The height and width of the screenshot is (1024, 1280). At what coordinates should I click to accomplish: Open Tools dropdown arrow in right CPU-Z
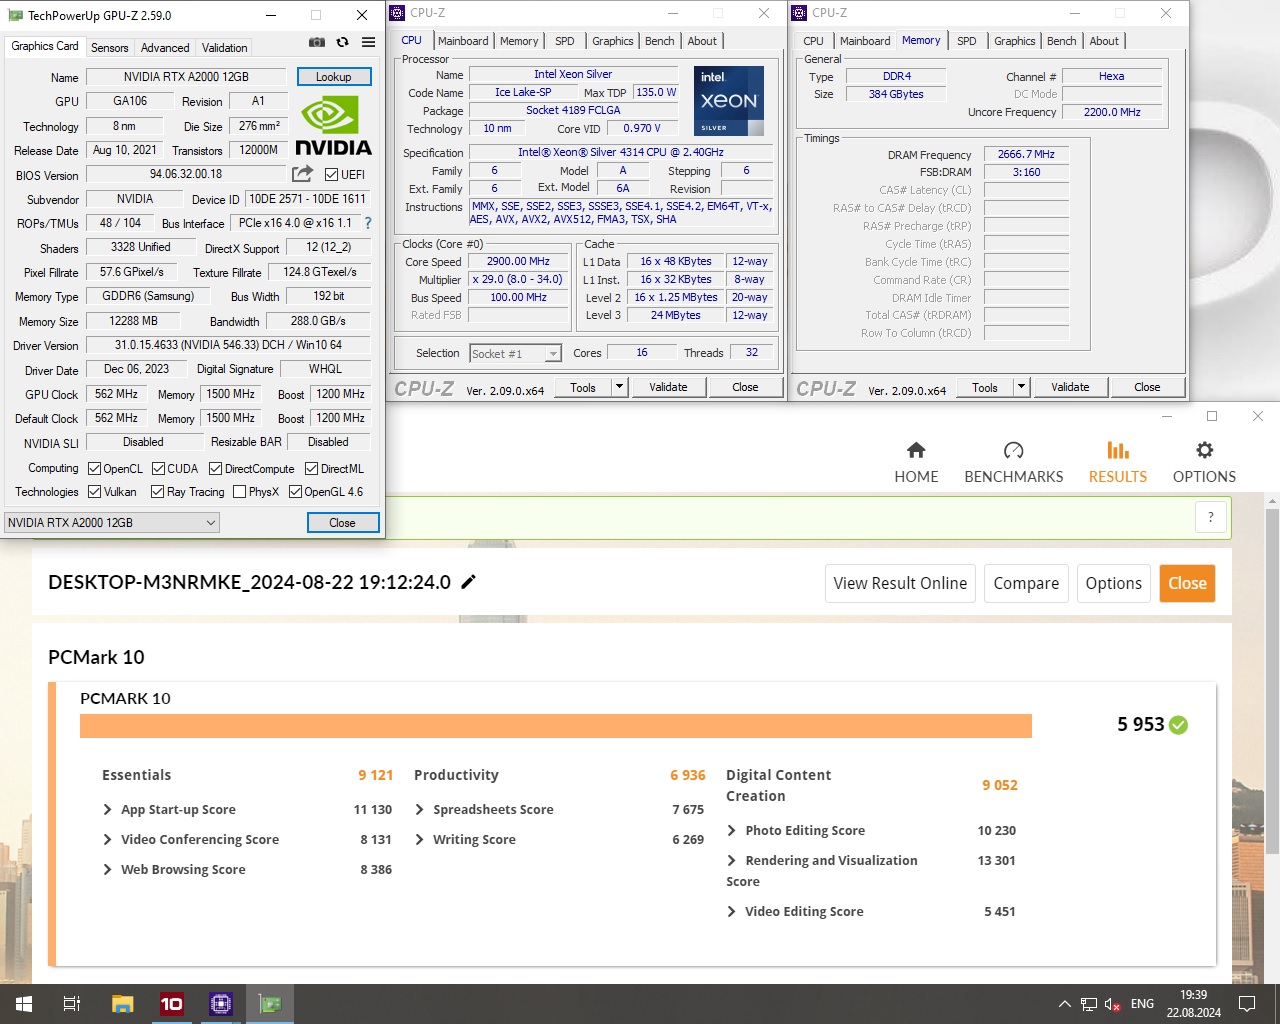click(1021, 387)
